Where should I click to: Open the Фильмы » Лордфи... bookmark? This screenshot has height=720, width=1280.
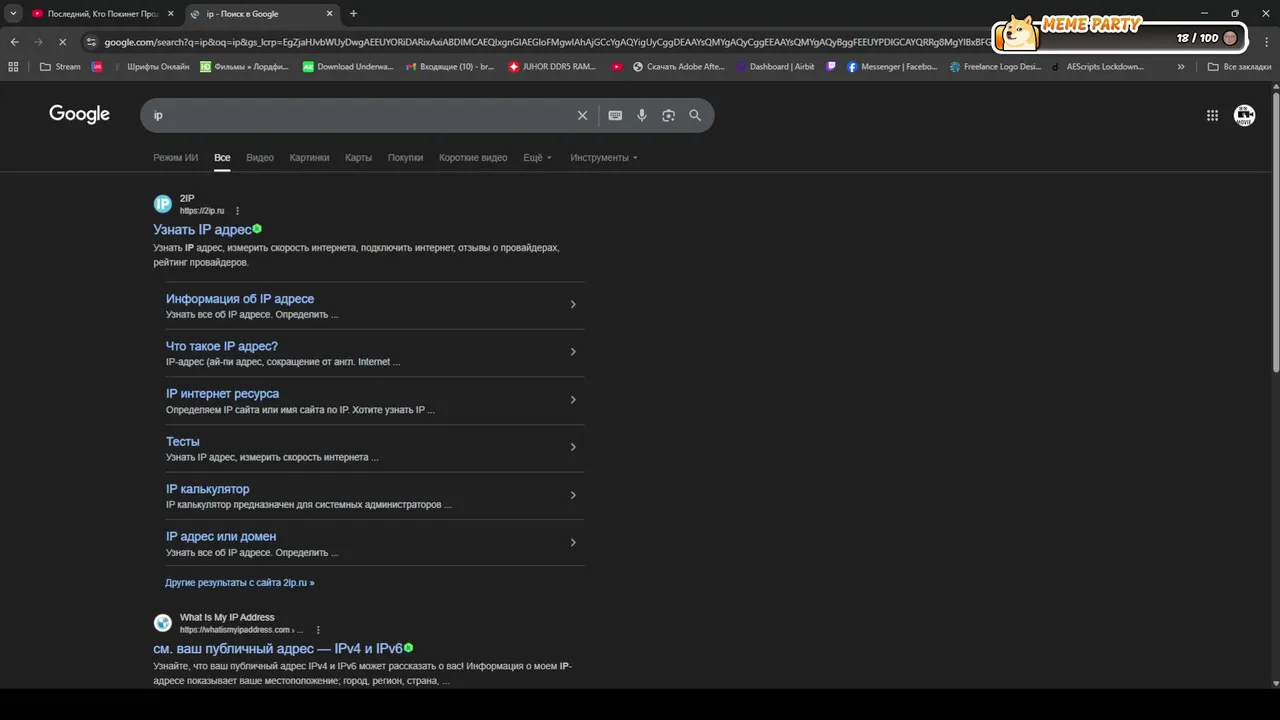[x=245, y=67]
